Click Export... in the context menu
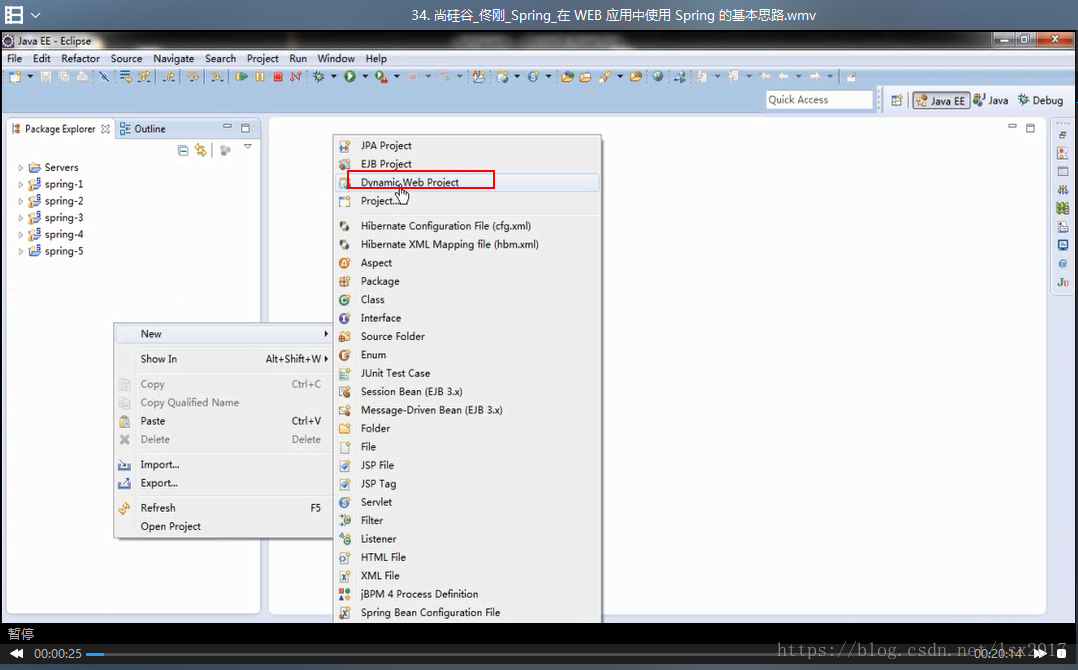Screen dimensions: 1078x670 [x=223, y=483]
